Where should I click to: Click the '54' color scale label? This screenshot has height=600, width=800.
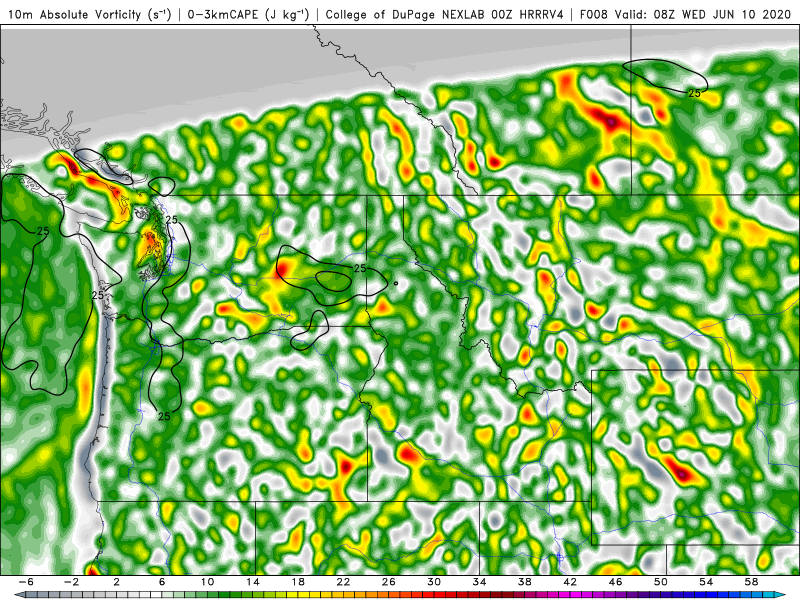pos(706,582)
